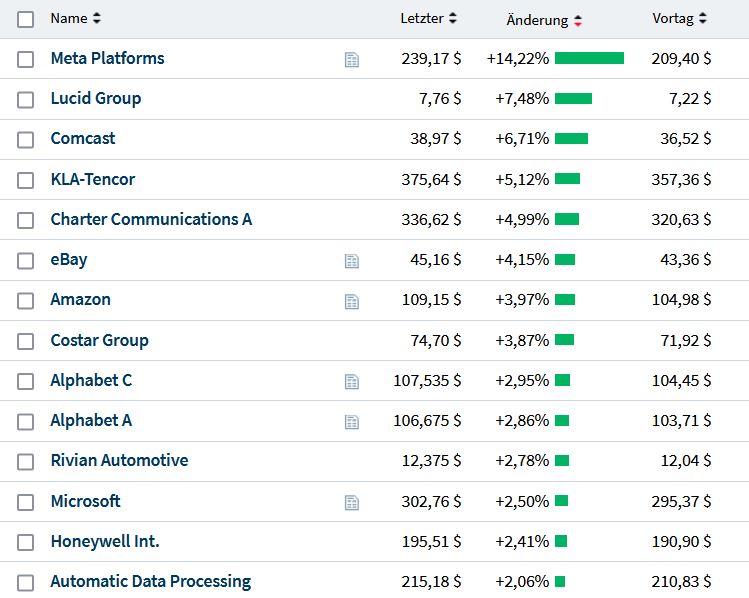749x598 pixels.
Task: Open the Honeywell Int. stock link
Action: (105, 541)
